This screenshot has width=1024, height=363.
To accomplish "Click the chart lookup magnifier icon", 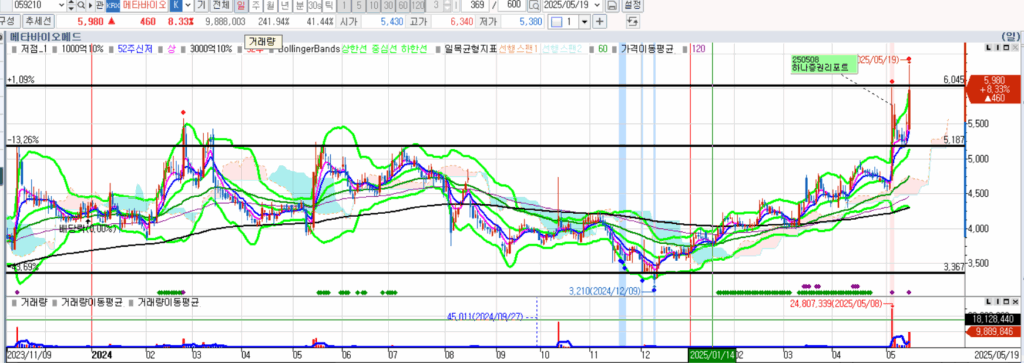I will tap(534, 5).
